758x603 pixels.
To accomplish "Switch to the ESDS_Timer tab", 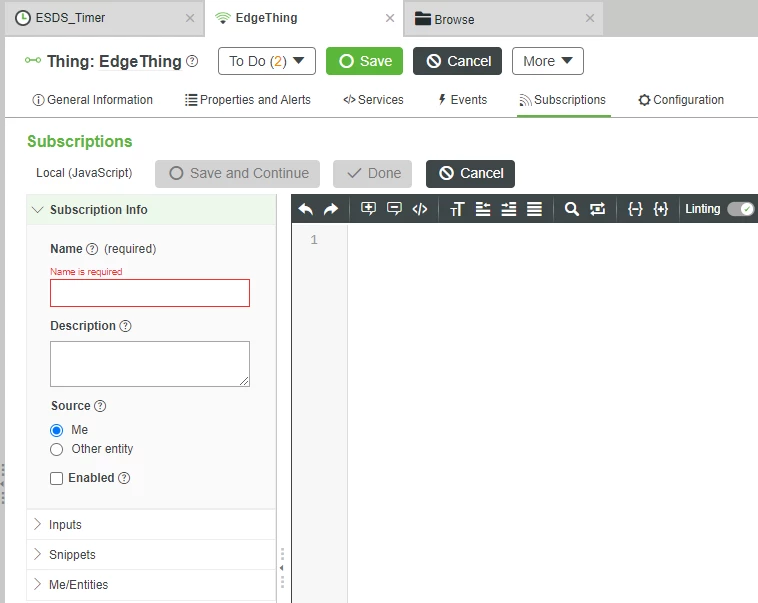I will [104, 18].
